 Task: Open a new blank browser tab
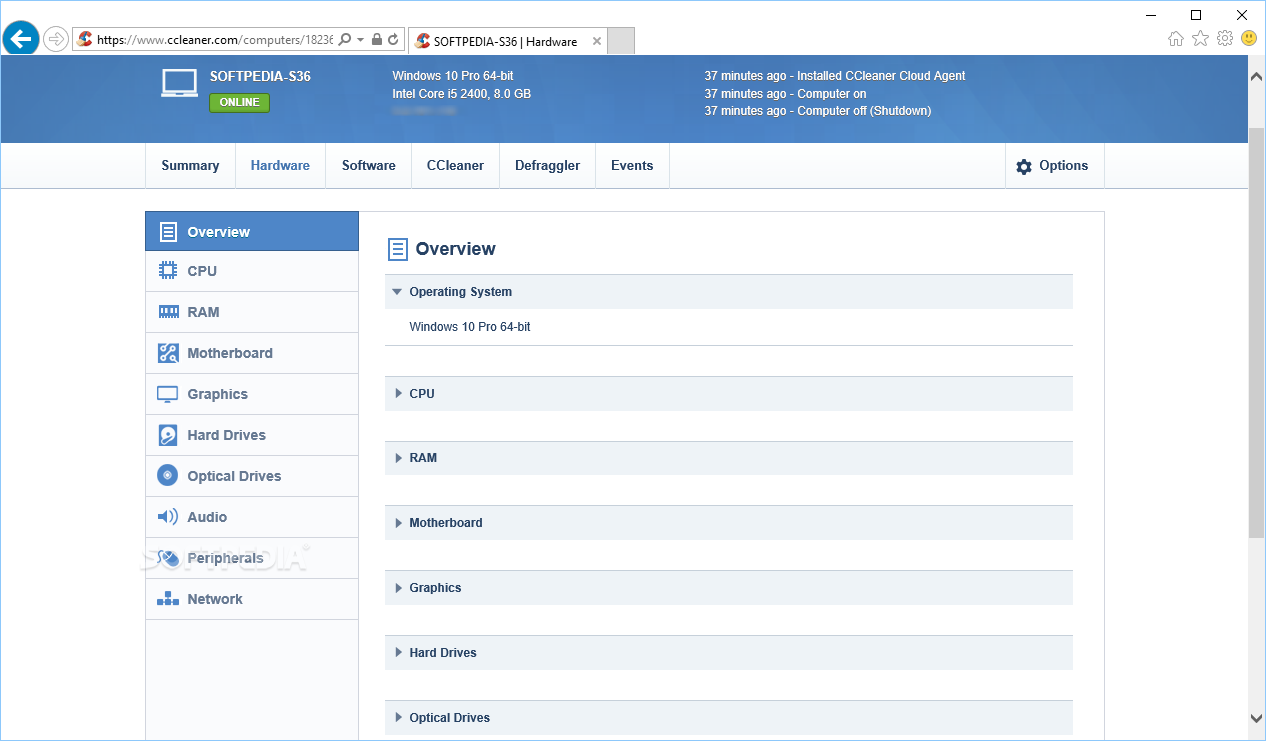tap(621, 41)
